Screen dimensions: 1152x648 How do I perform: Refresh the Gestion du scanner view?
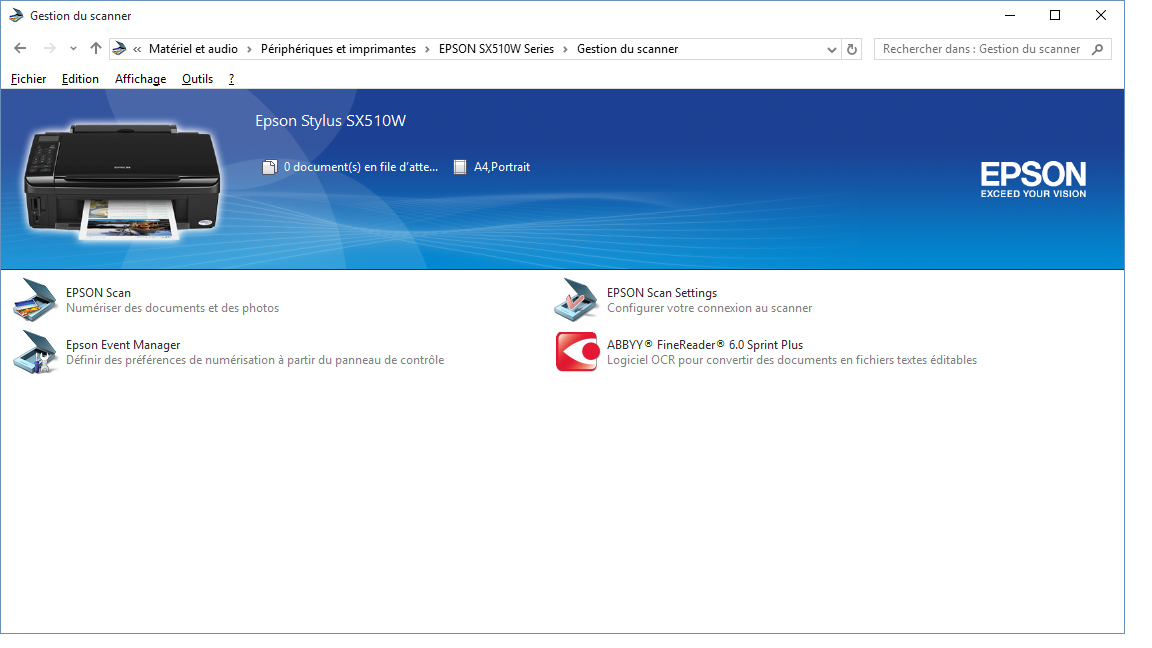(852, 49)
